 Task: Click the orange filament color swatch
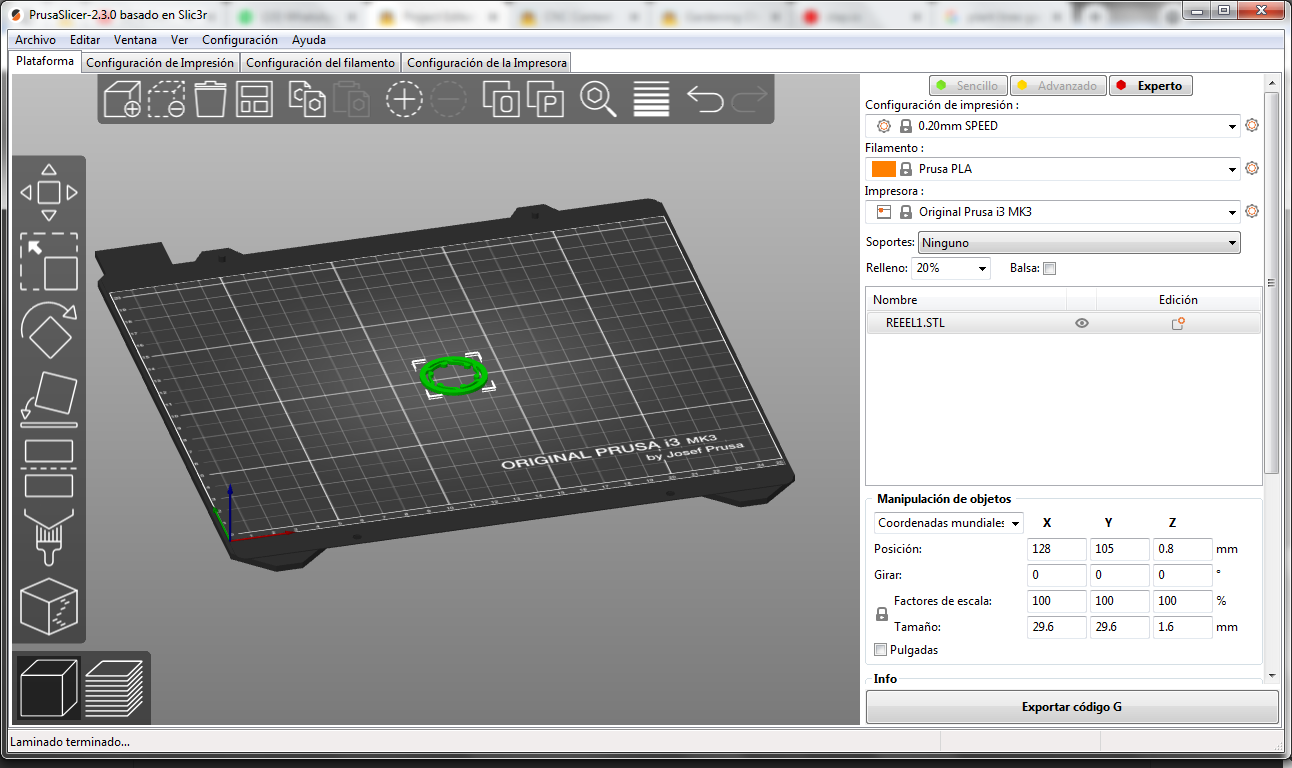pos(884,169)
